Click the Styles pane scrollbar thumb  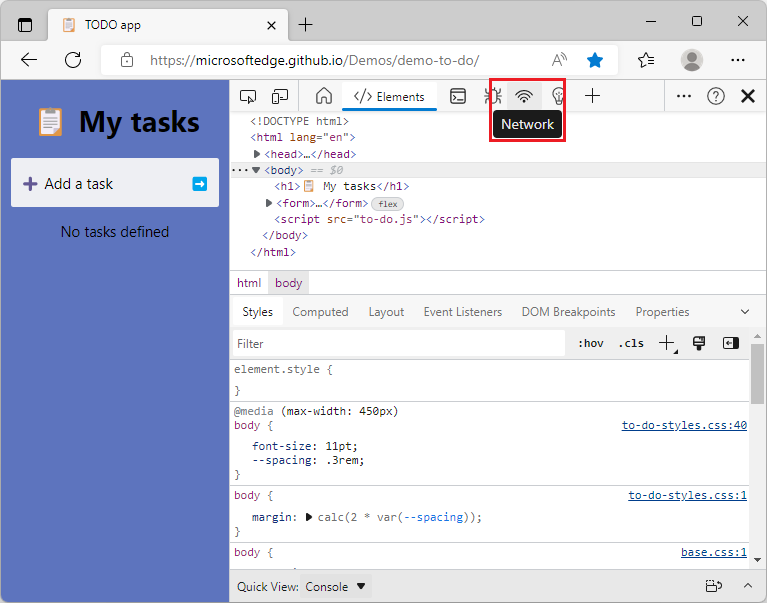pyautogui.click(x=757, y=374)
